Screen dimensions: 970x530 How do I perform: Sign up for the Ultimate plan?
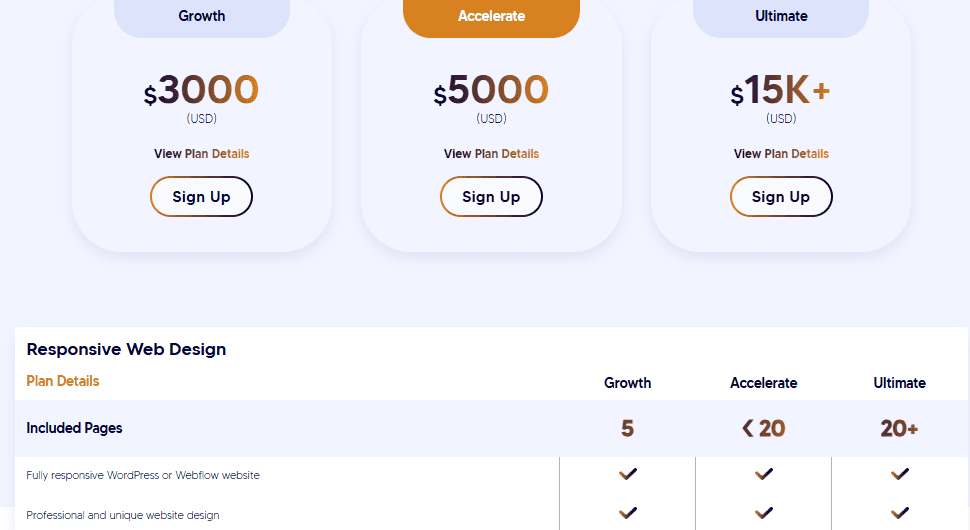pos(781,197)
